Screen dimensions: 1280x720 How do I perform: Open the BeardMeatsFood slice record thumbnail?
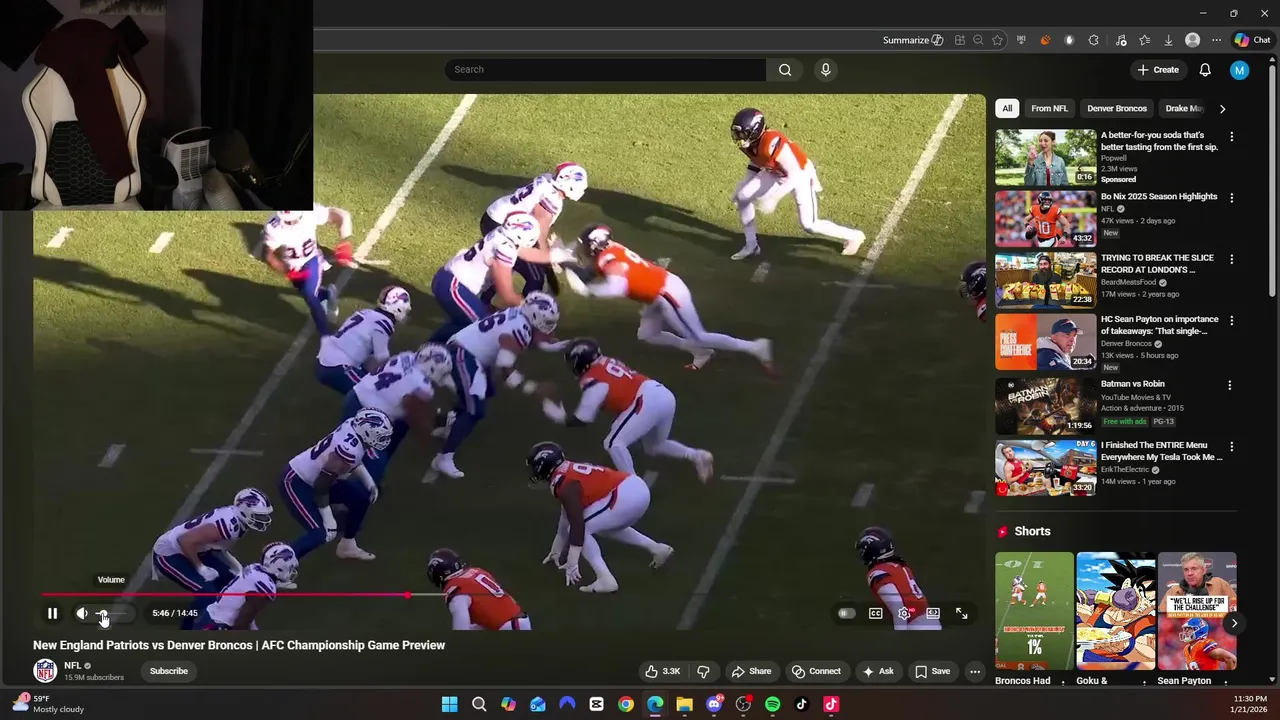1046,280
